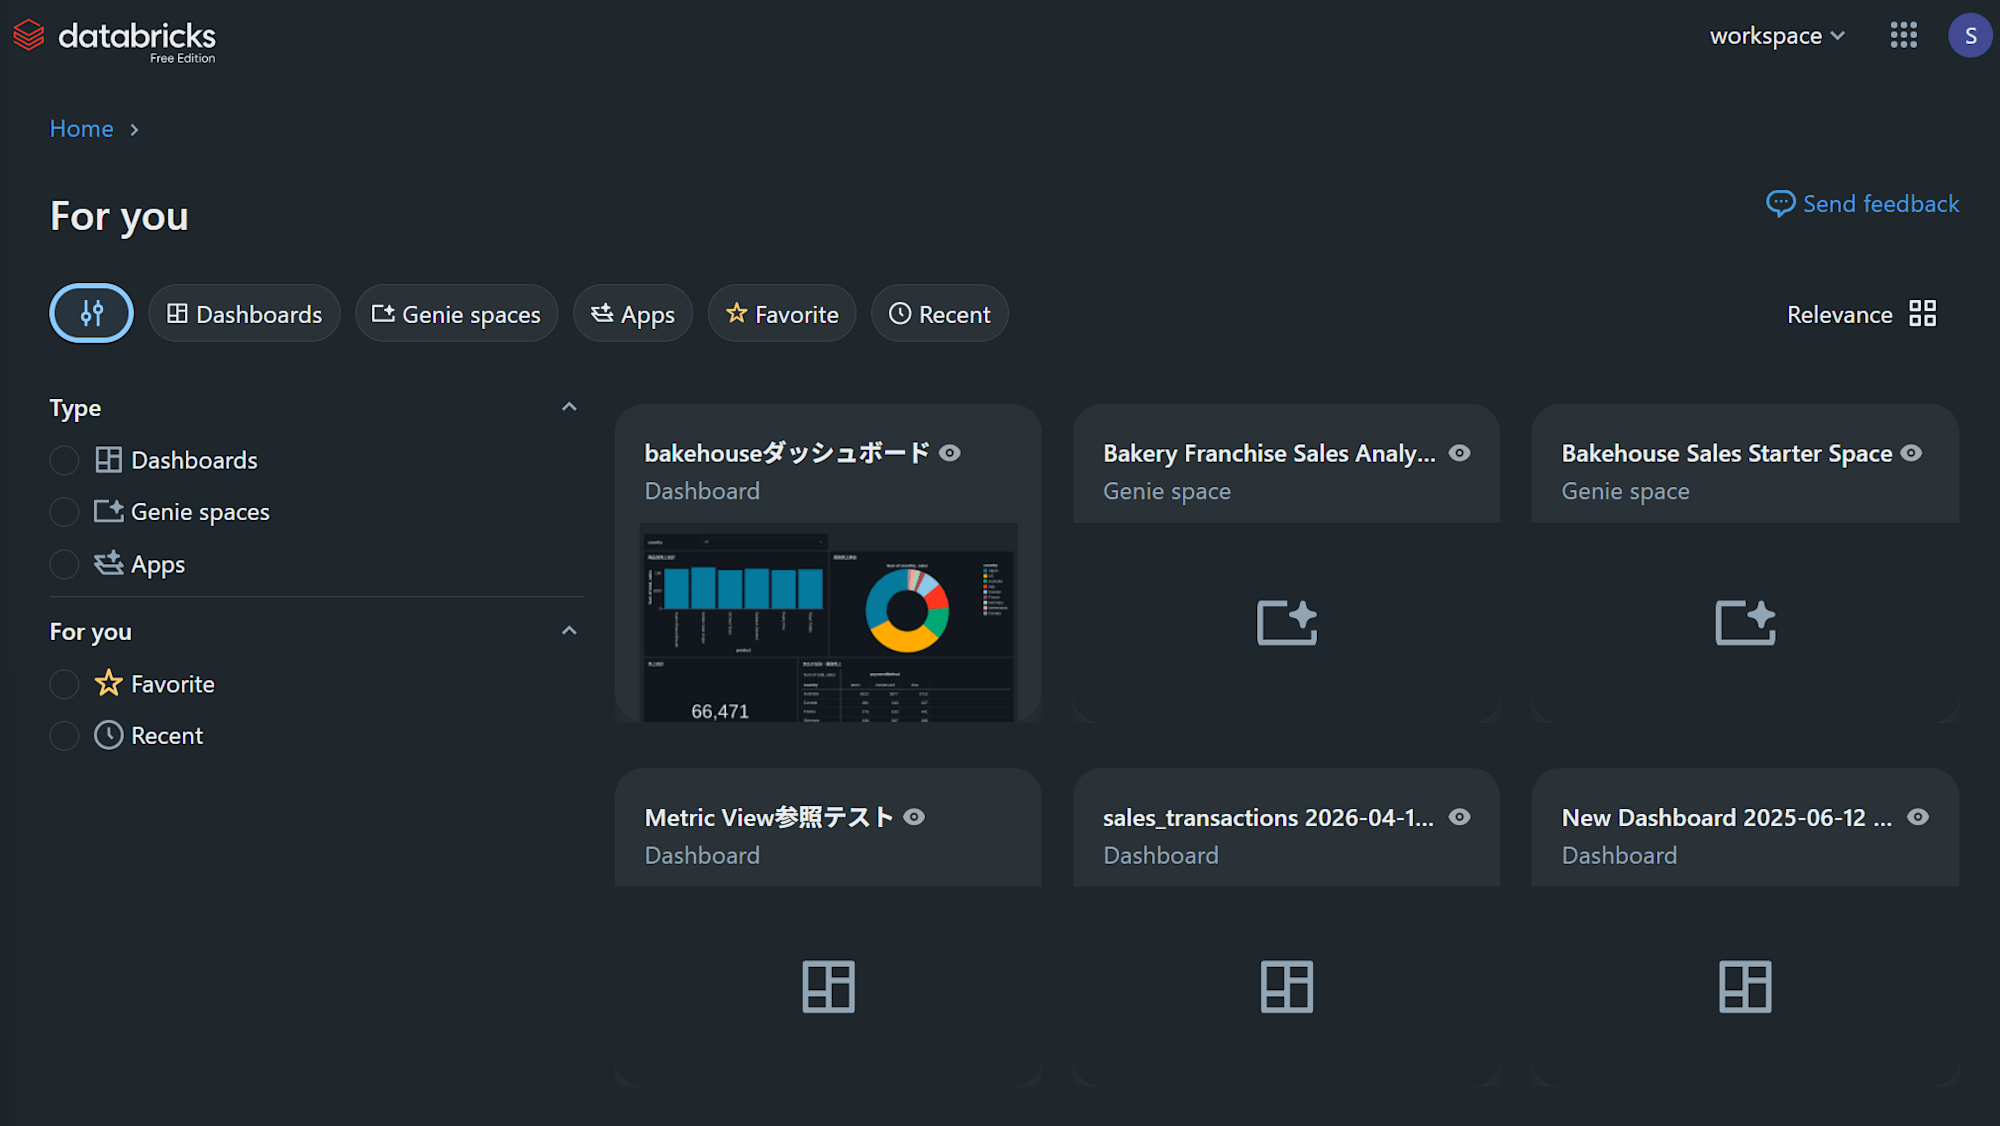Select the Recent filter chip

tap(939, 314)
